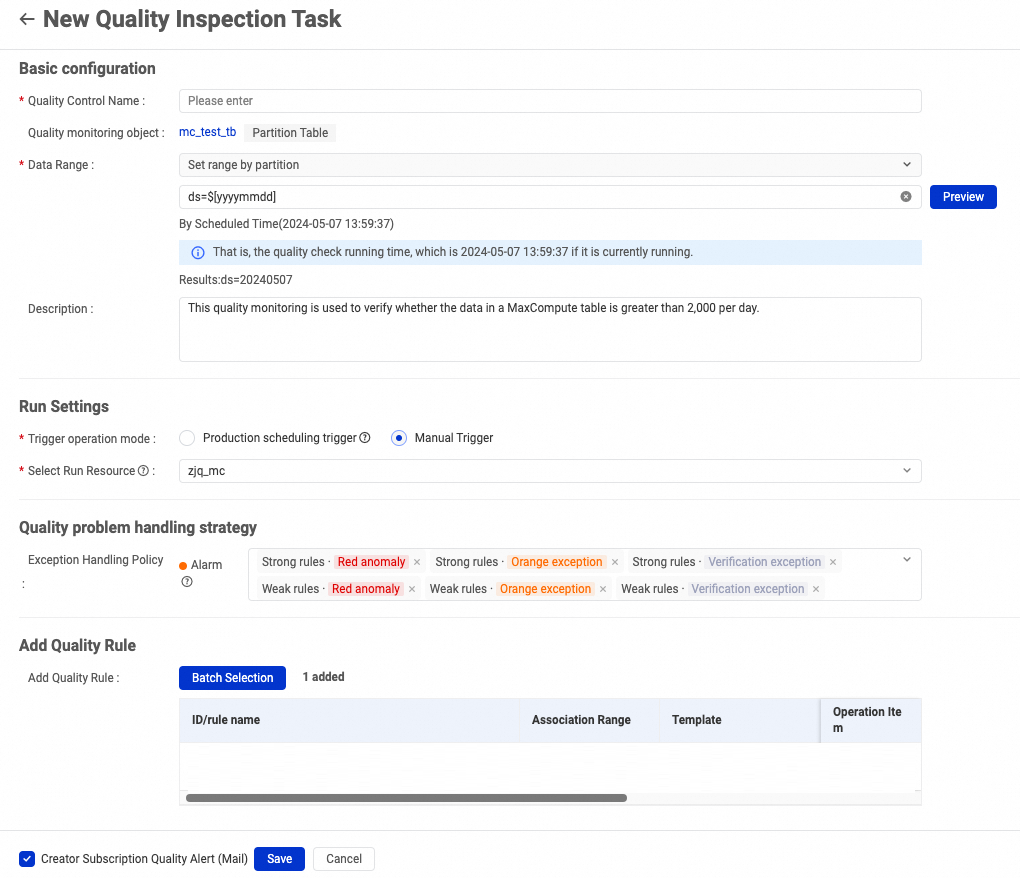Open the mc_test_tb table link
1020x878 pixels.
[x=207, y=132]
